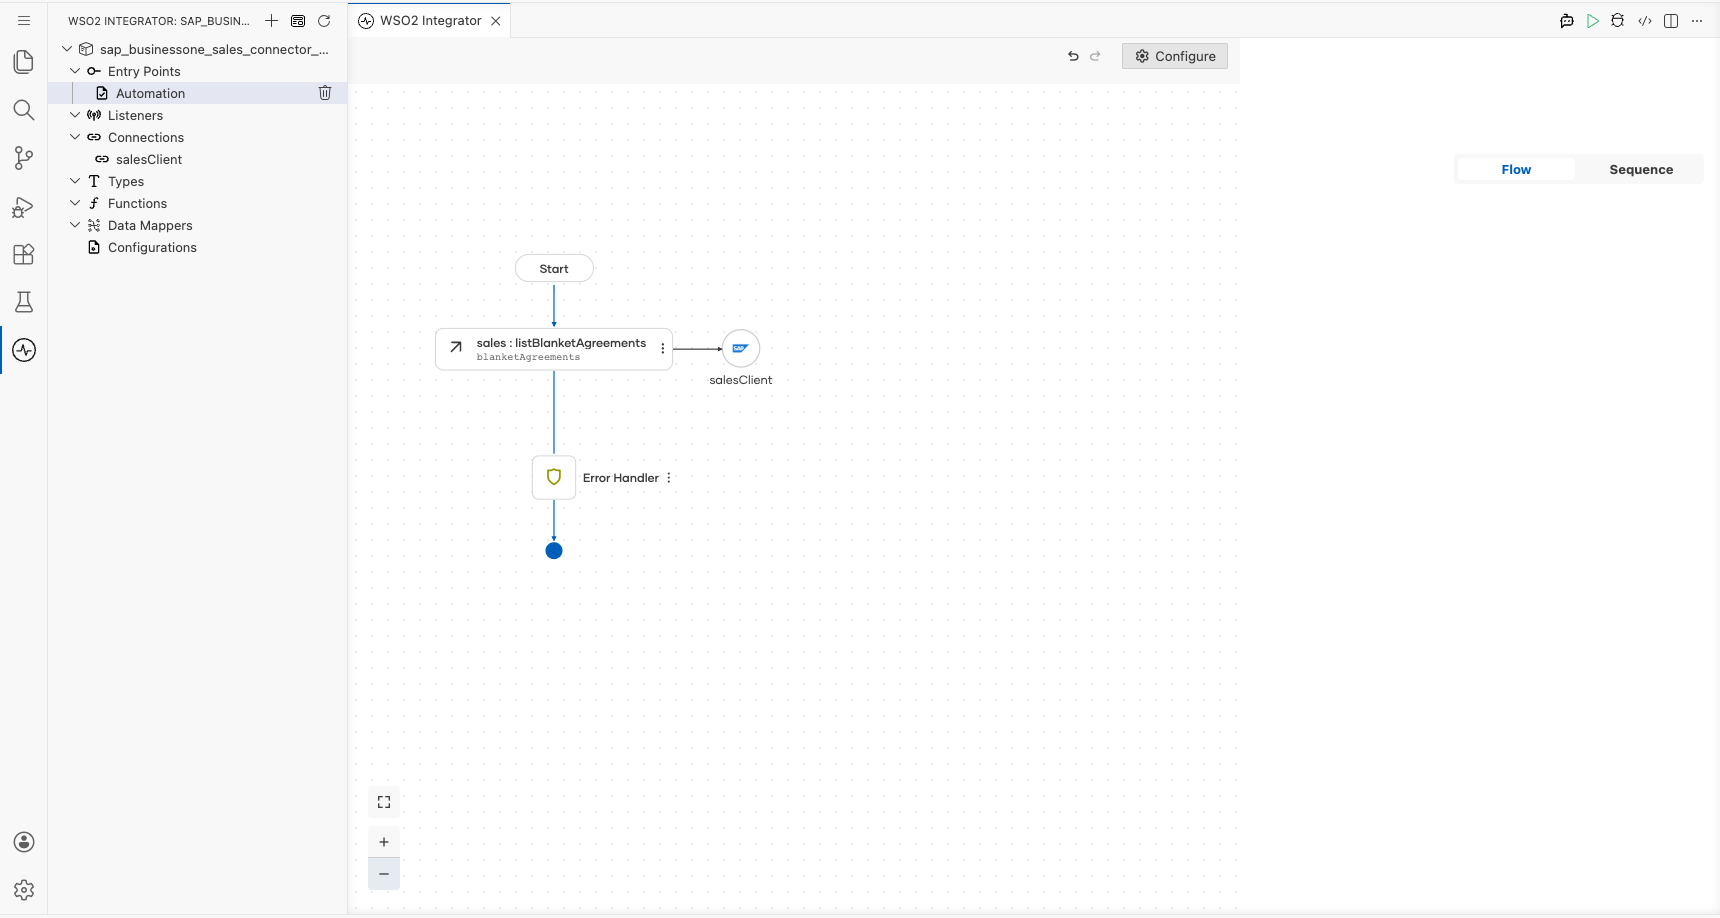
Task: Open the Search view
Action: click(x=24, y=110)
